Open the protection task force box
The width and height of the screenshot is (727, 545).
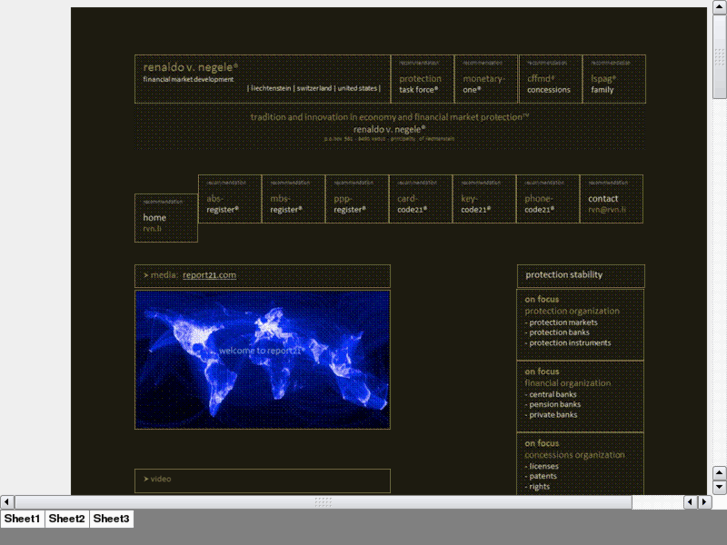(x=422, y=79)
